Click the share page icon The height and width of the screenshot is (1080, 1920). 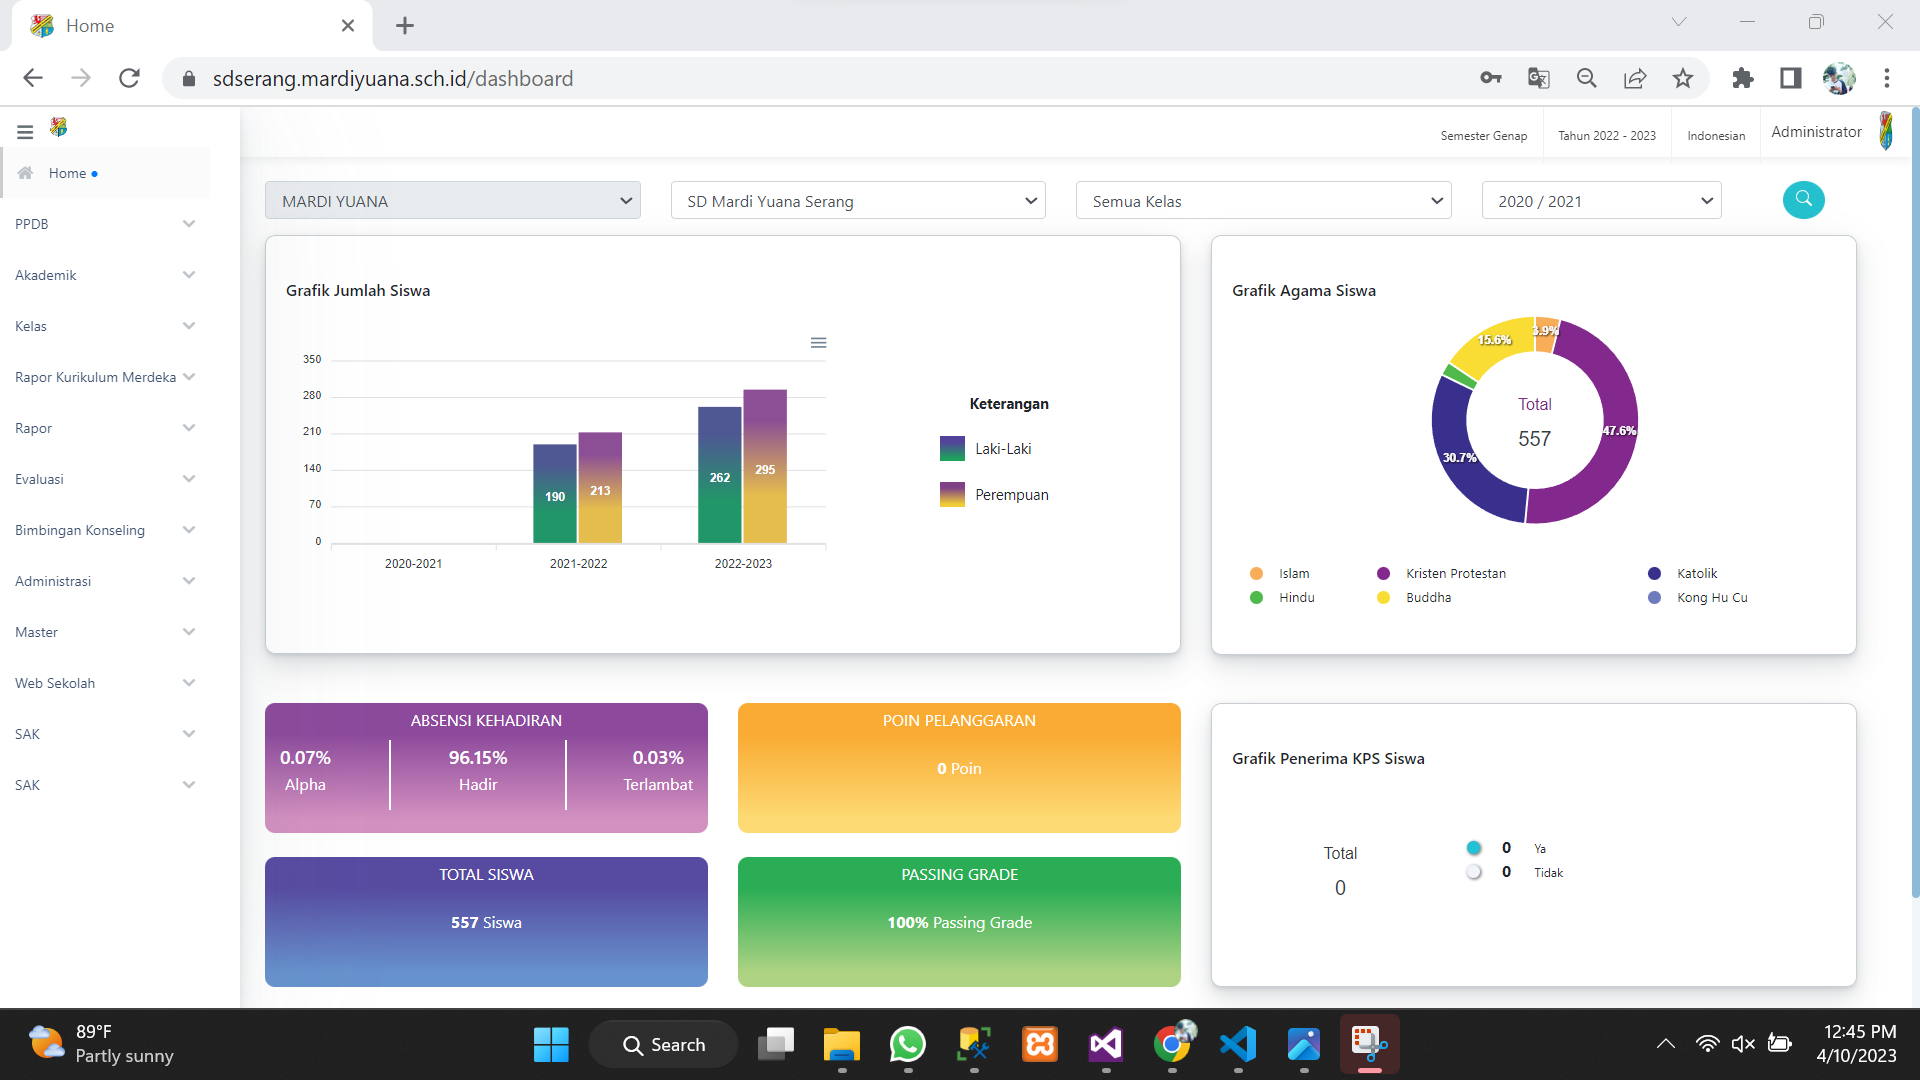click(1635, 78)
